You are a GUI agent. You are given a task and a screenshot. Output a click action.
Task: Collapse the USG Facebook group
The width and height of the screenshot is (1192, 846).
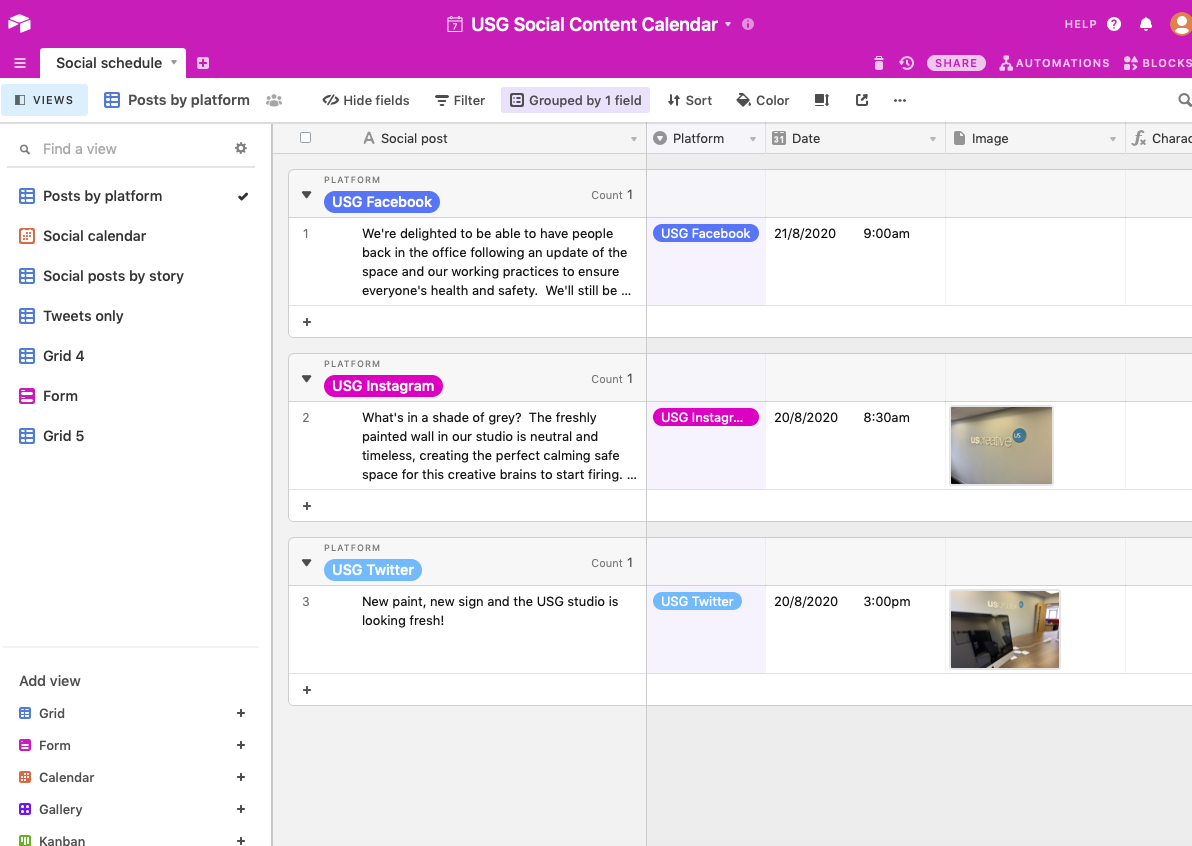click(x=306, y=195)
